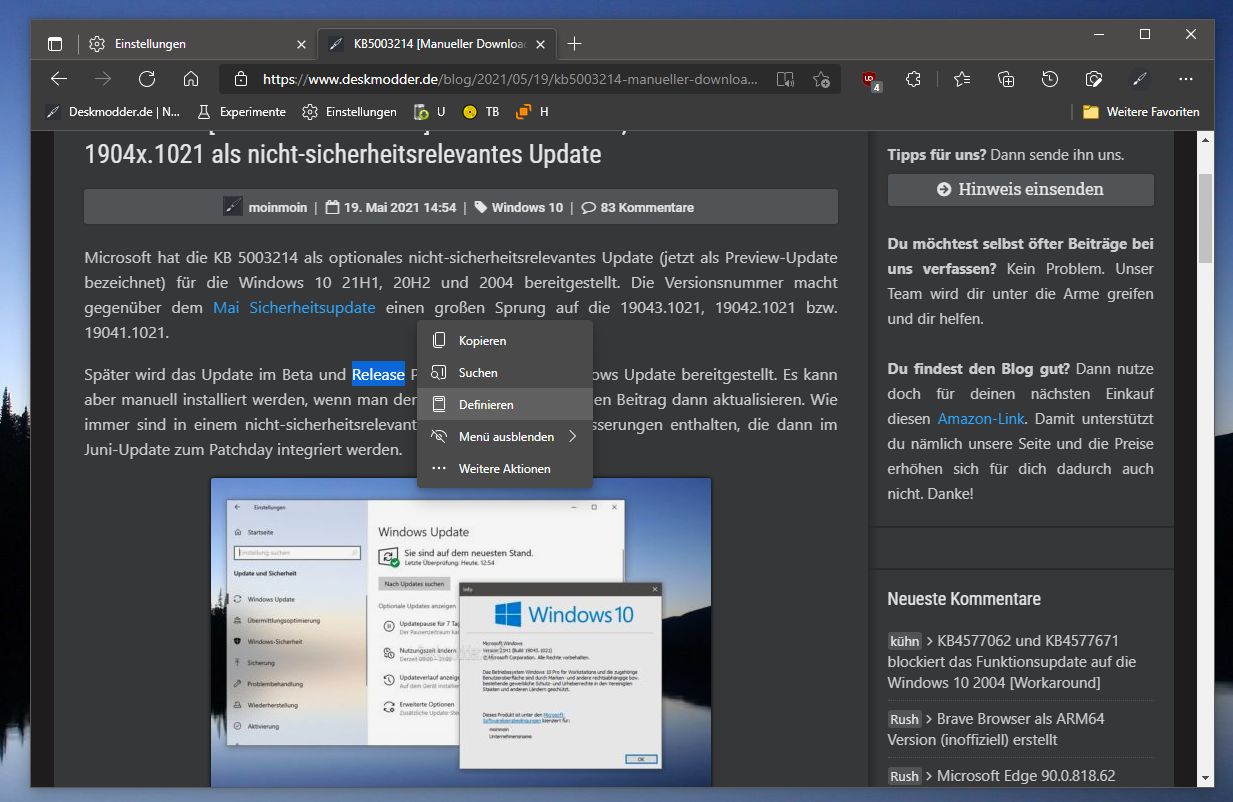Screen dimensions: 1233x802
Task: Open the Collections panel
Action: point(1006,79)
